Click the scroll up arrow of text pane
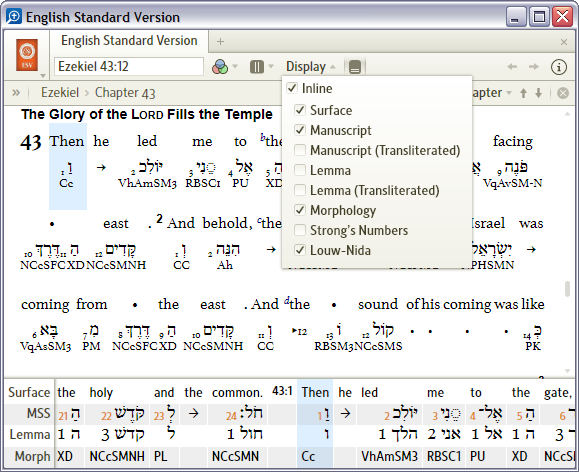Image resolution: width=579 pixels, height=472 pixels. (567, 114)
